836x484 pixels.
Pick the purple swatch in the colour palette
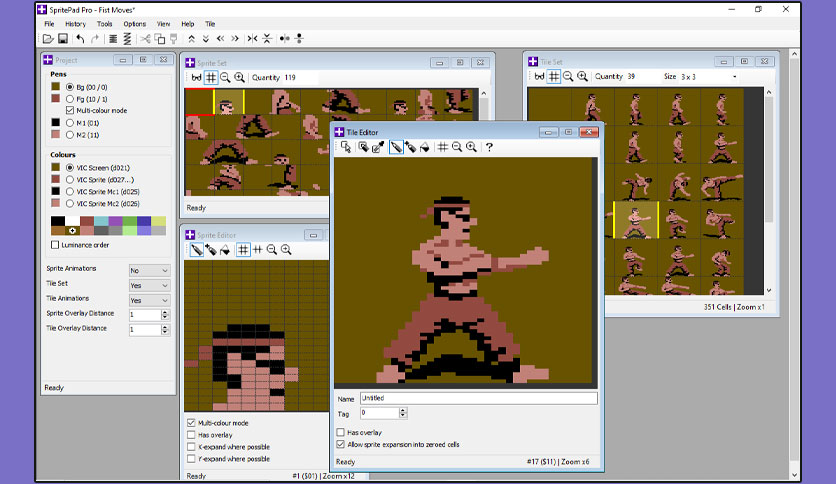pyautogui.click(x=116, y=221)
